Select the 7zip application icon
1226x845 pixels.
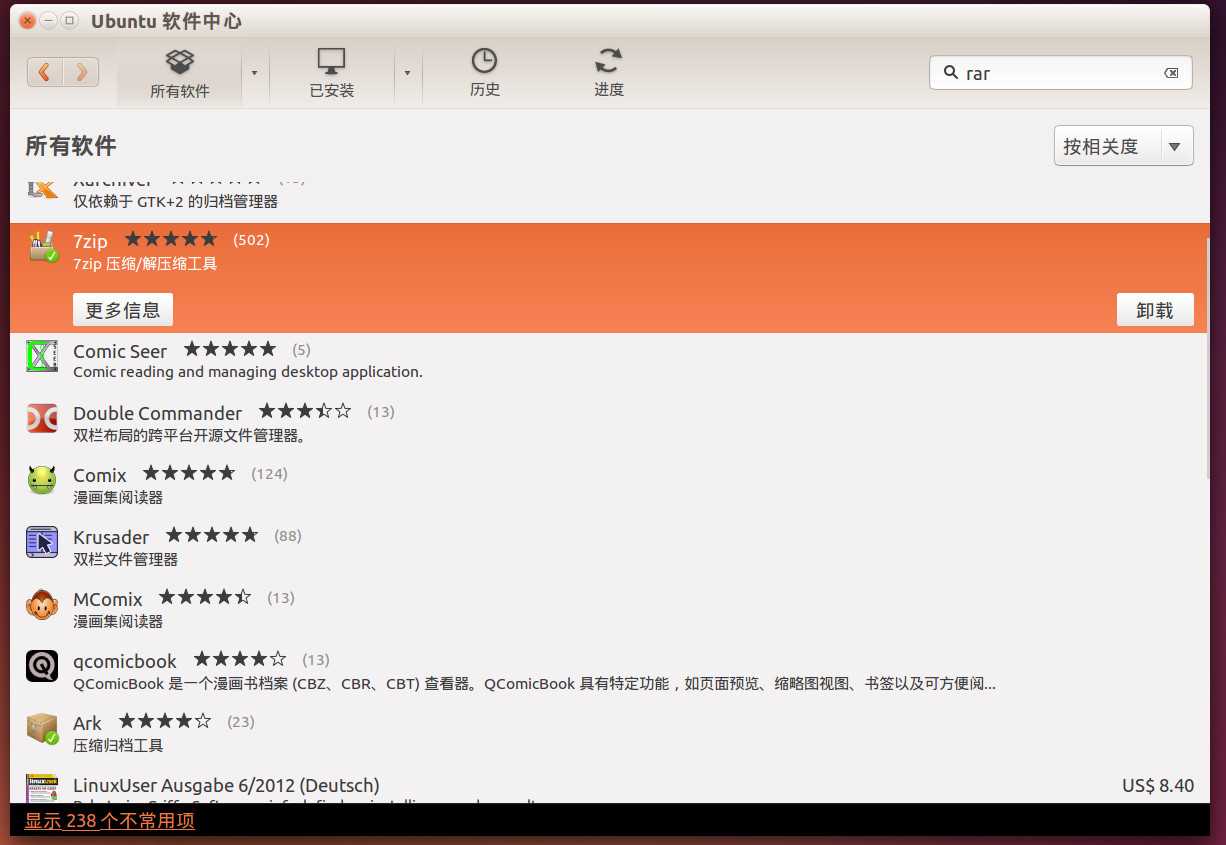tap(42, 247)
